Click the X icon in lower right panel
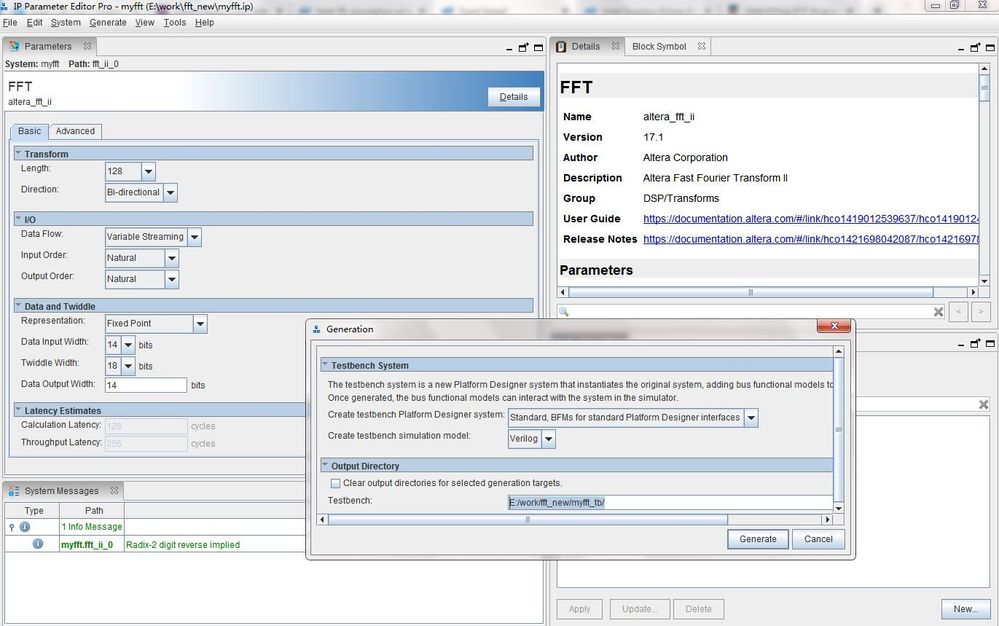The image size is (999, 626). (x=984, y=404)
